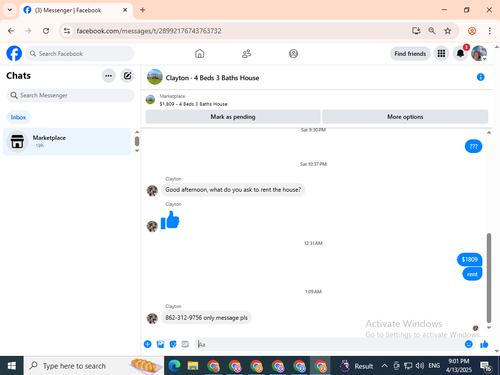The width and height of the screenshot is (500, 375).
Task: Send a thumbs-up like from the composer
Action: [484, 344]
